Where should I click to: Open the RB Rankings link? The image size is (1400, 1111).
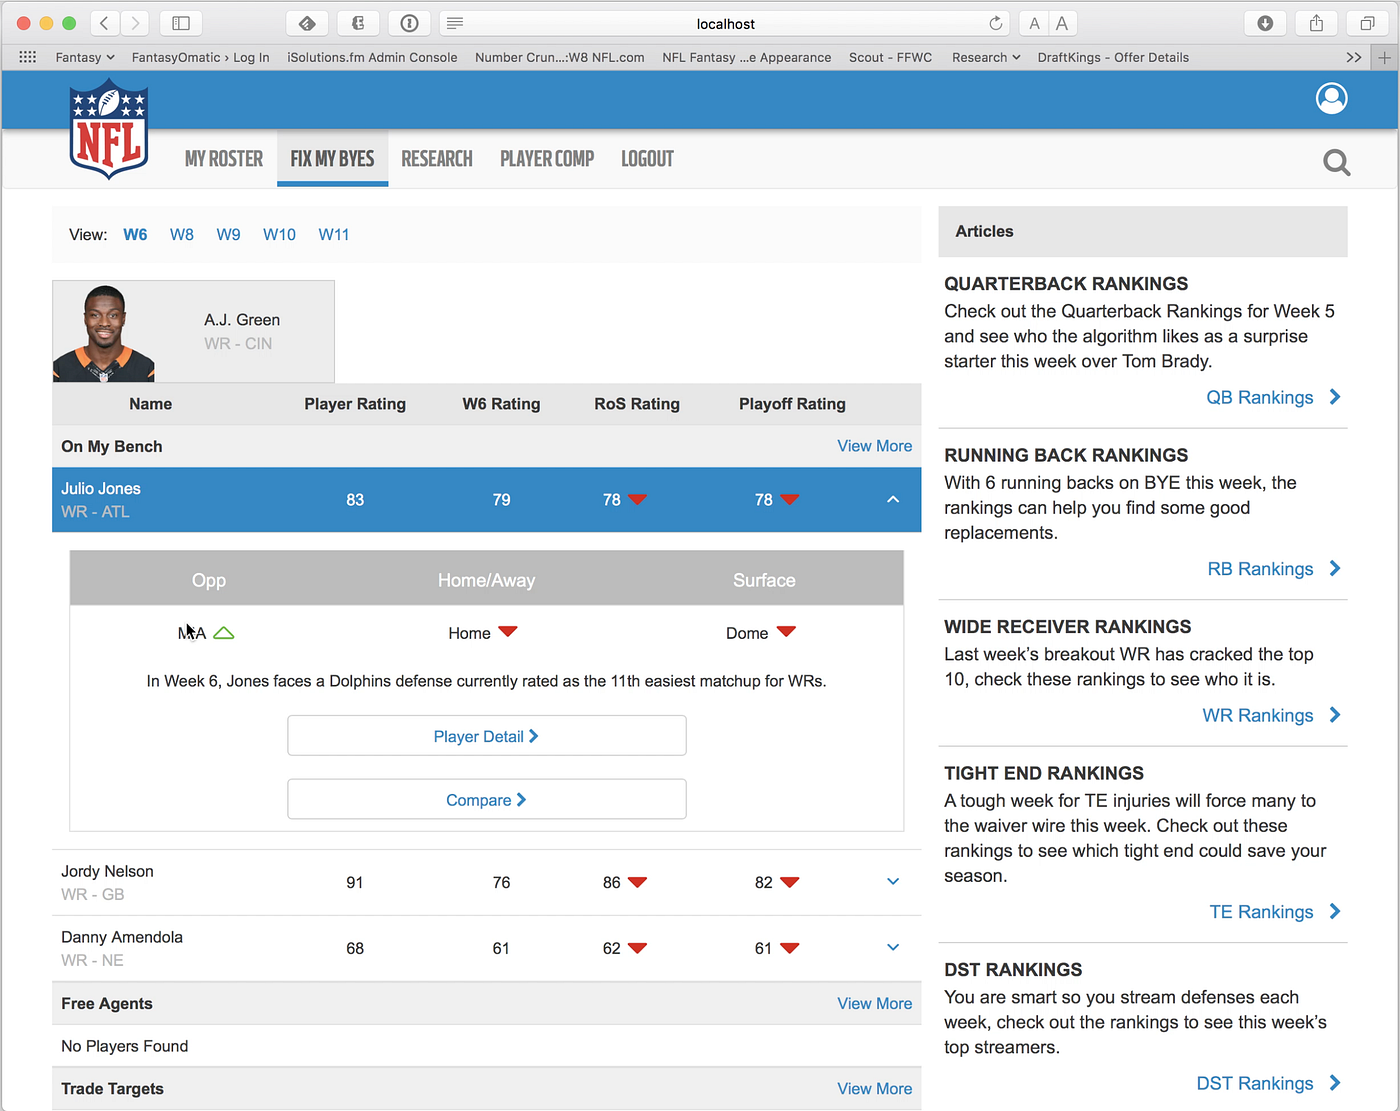tap(1274, 569)
